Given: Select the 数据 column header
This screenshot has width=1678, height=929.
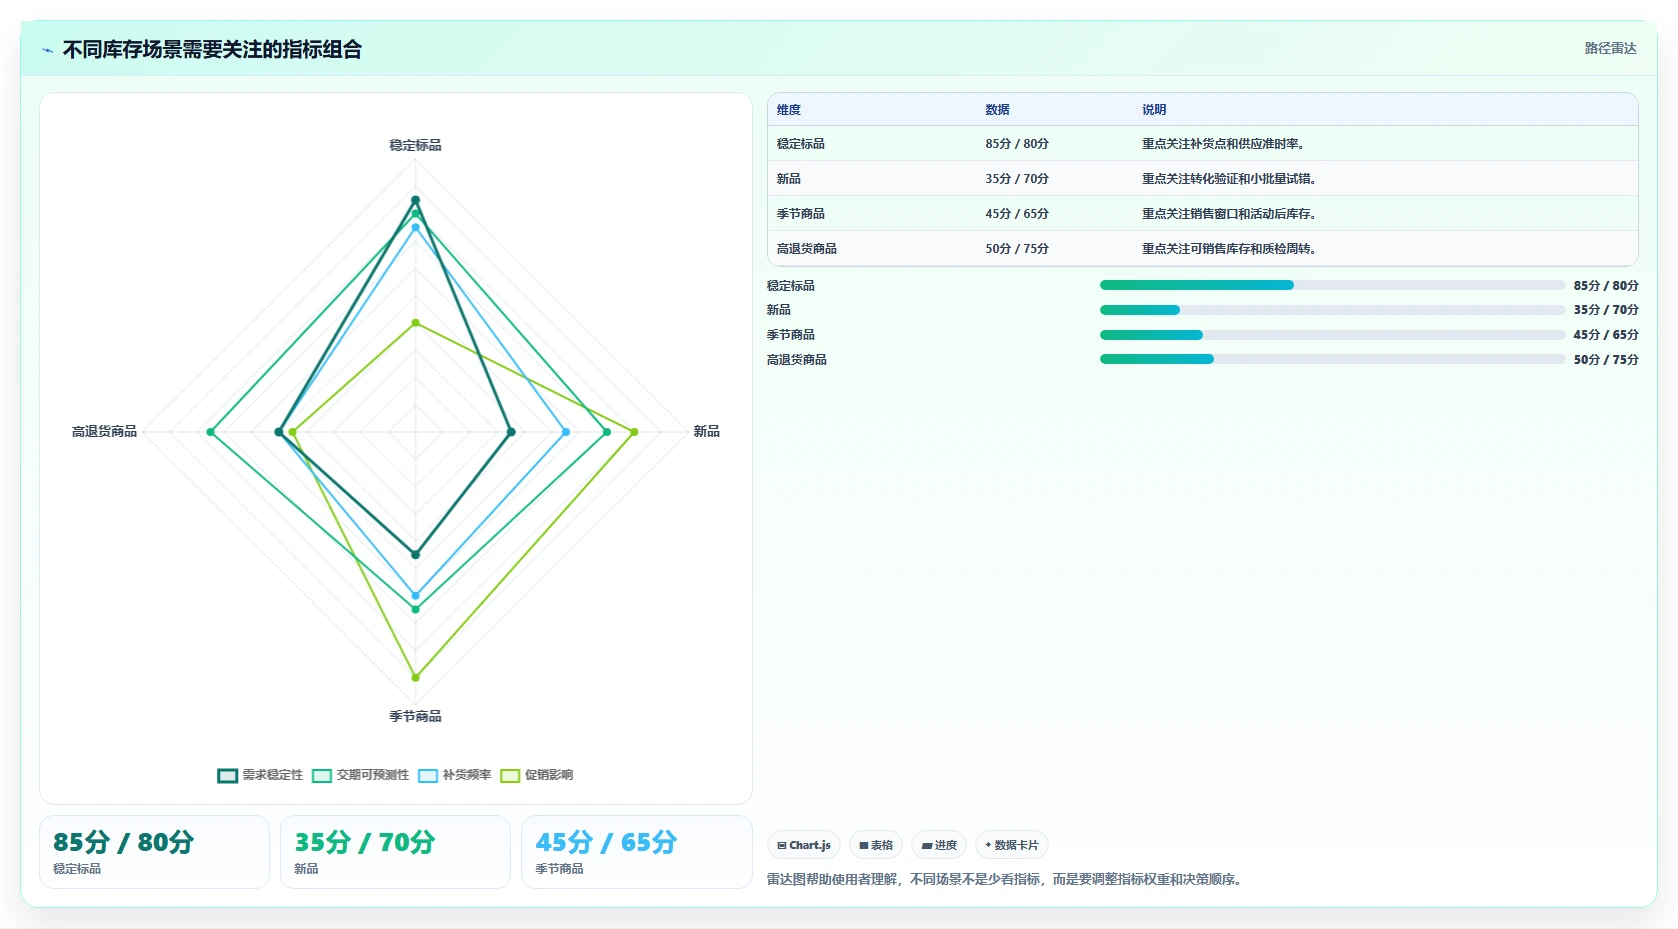Looking at the screenshot, I should [x=997, y=110].
